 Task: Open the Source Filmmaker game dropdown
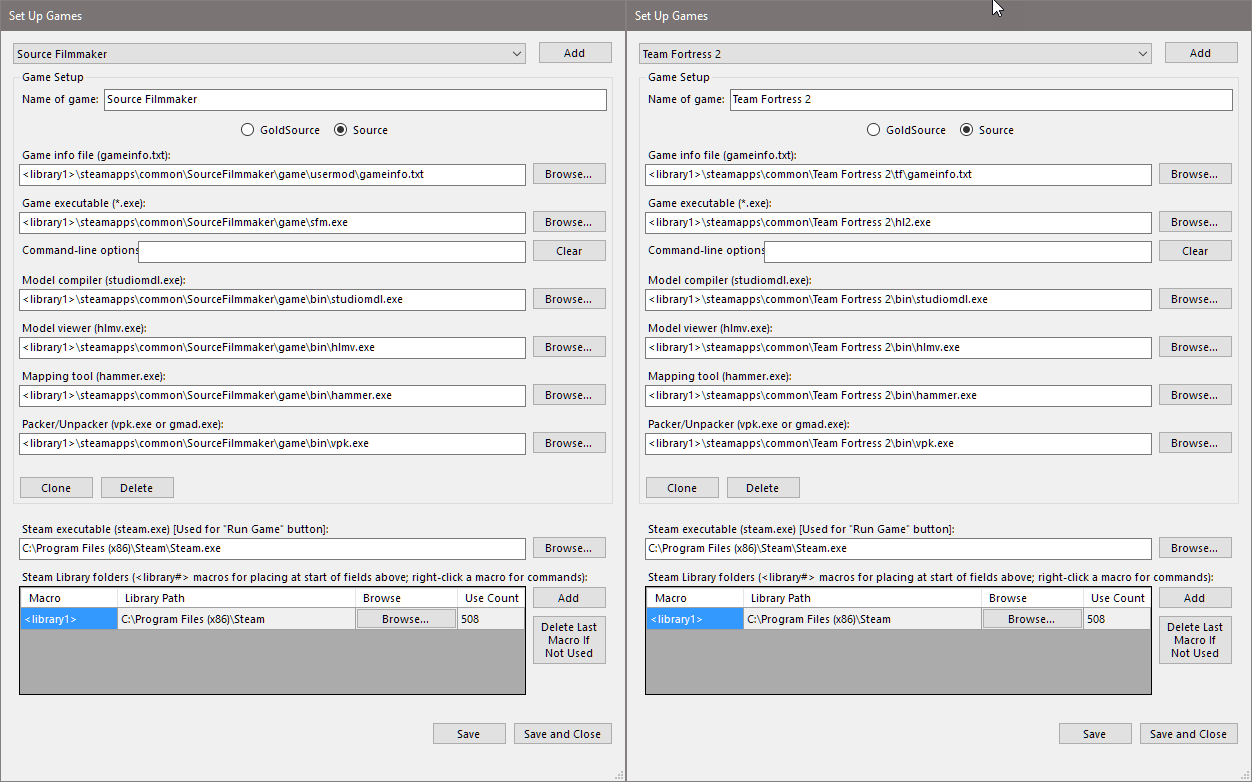(269, 54)
